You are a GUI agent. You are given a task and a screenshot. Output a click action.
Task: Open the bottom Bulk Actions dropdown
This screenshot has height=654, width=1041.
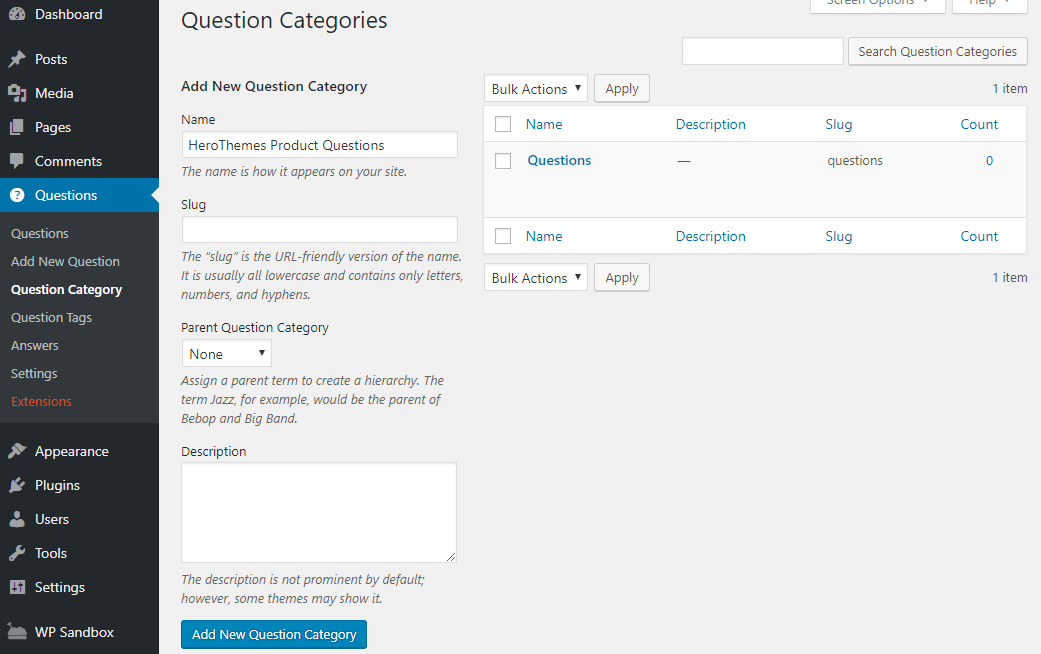click(x=536, y=278)
